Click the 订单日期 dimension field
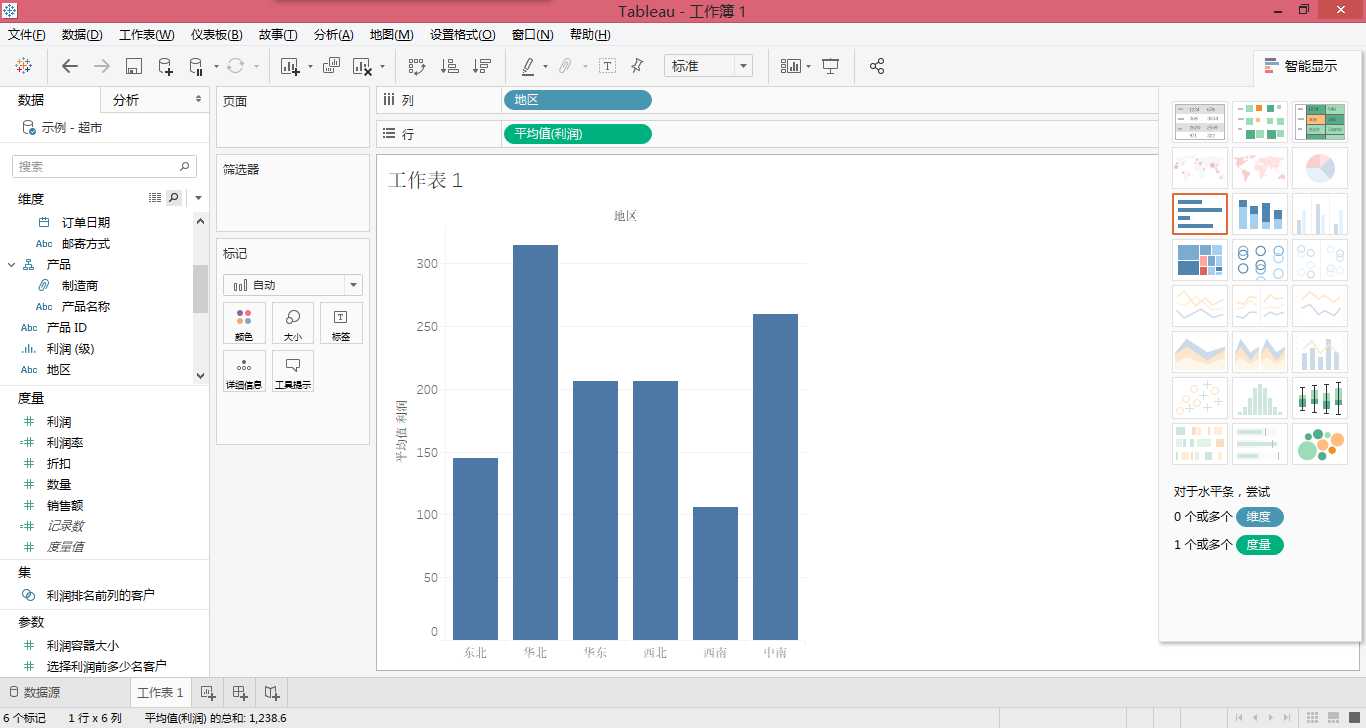The image size is (1366, 728). click(x=86, y=222)
